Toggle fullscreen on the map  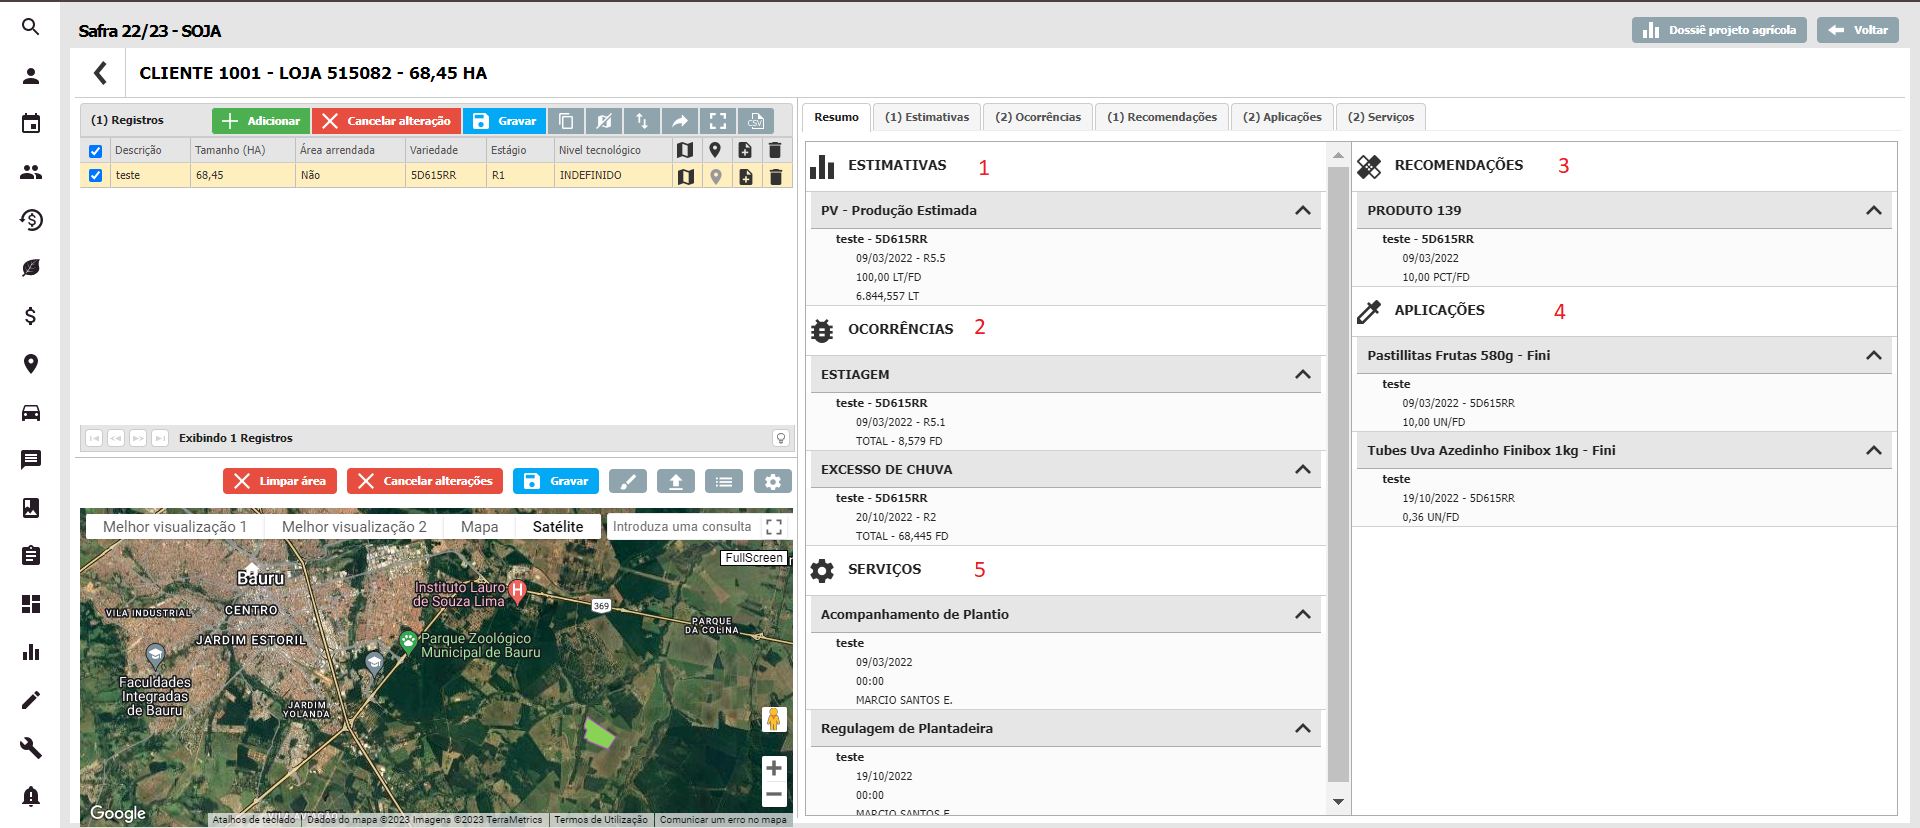coord(774,526)
